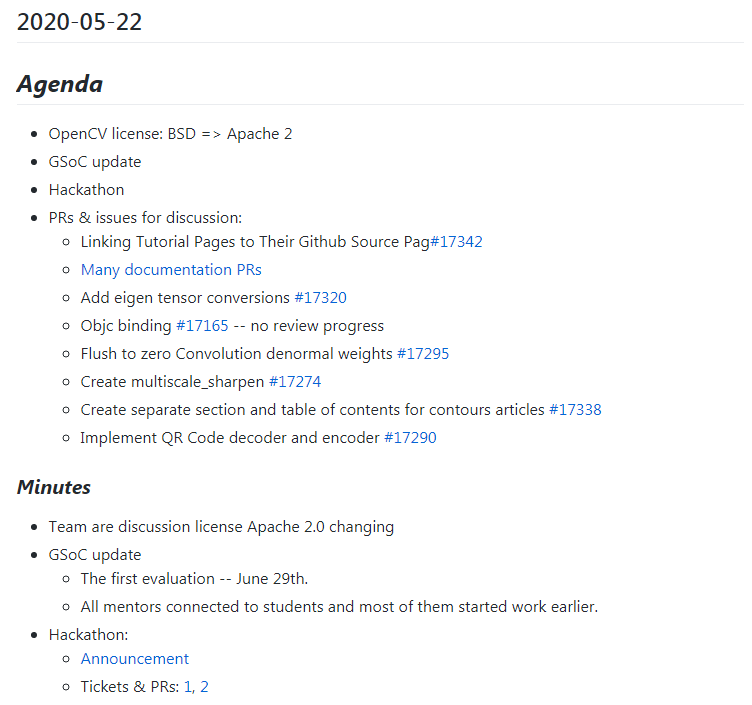Open Objc binding PR #17165
The width and height of the screenshot is (752, 705).
coord(202,325)
